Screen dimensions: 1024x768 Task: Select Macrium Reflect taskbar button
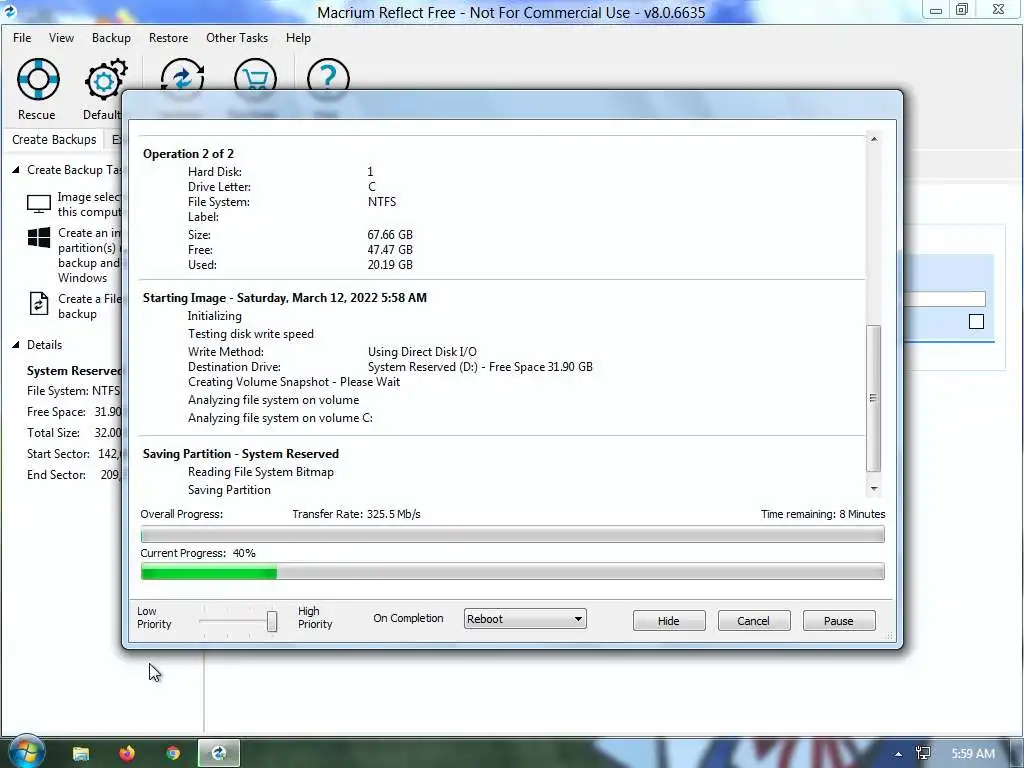[x=219, y=753]
